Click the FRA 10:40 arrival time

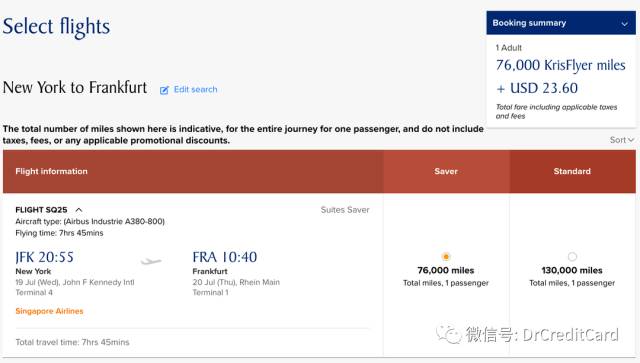pos(225,257)
